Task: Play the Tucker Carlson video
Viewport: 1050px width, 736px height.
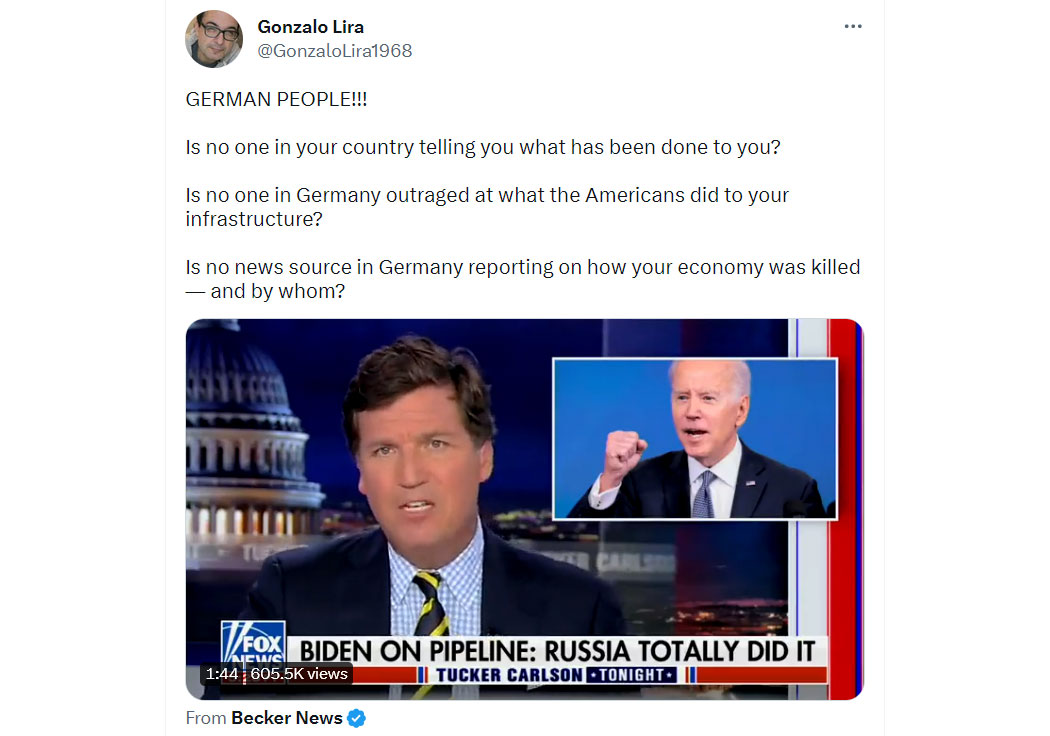Action: point(524,510)
